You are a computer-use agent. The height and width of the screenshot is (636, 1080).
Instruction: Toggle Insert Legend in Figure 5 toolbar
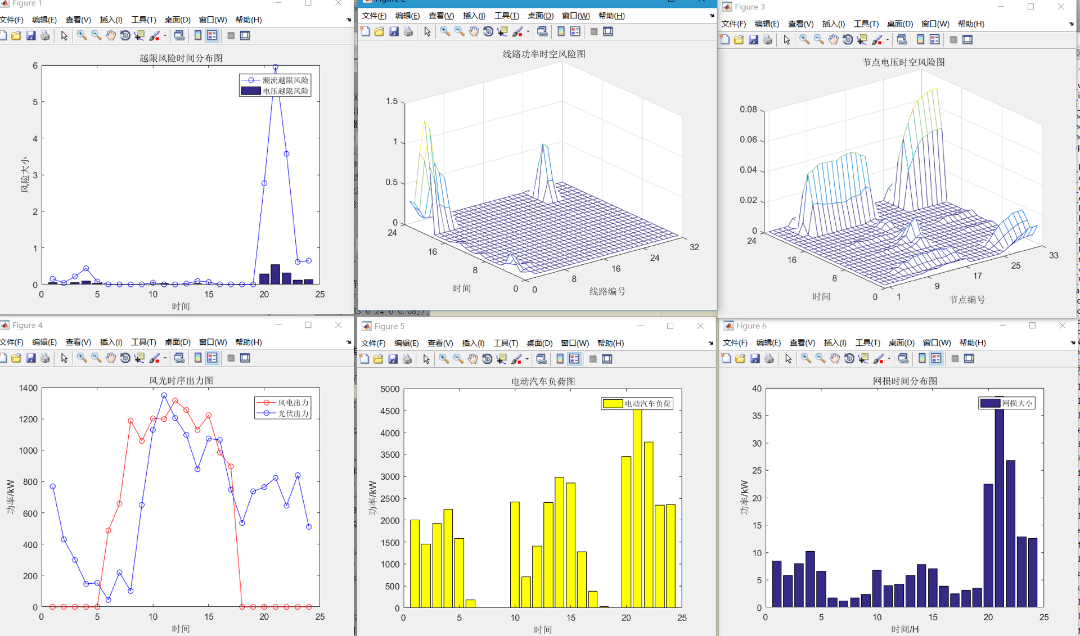point(574,358)
